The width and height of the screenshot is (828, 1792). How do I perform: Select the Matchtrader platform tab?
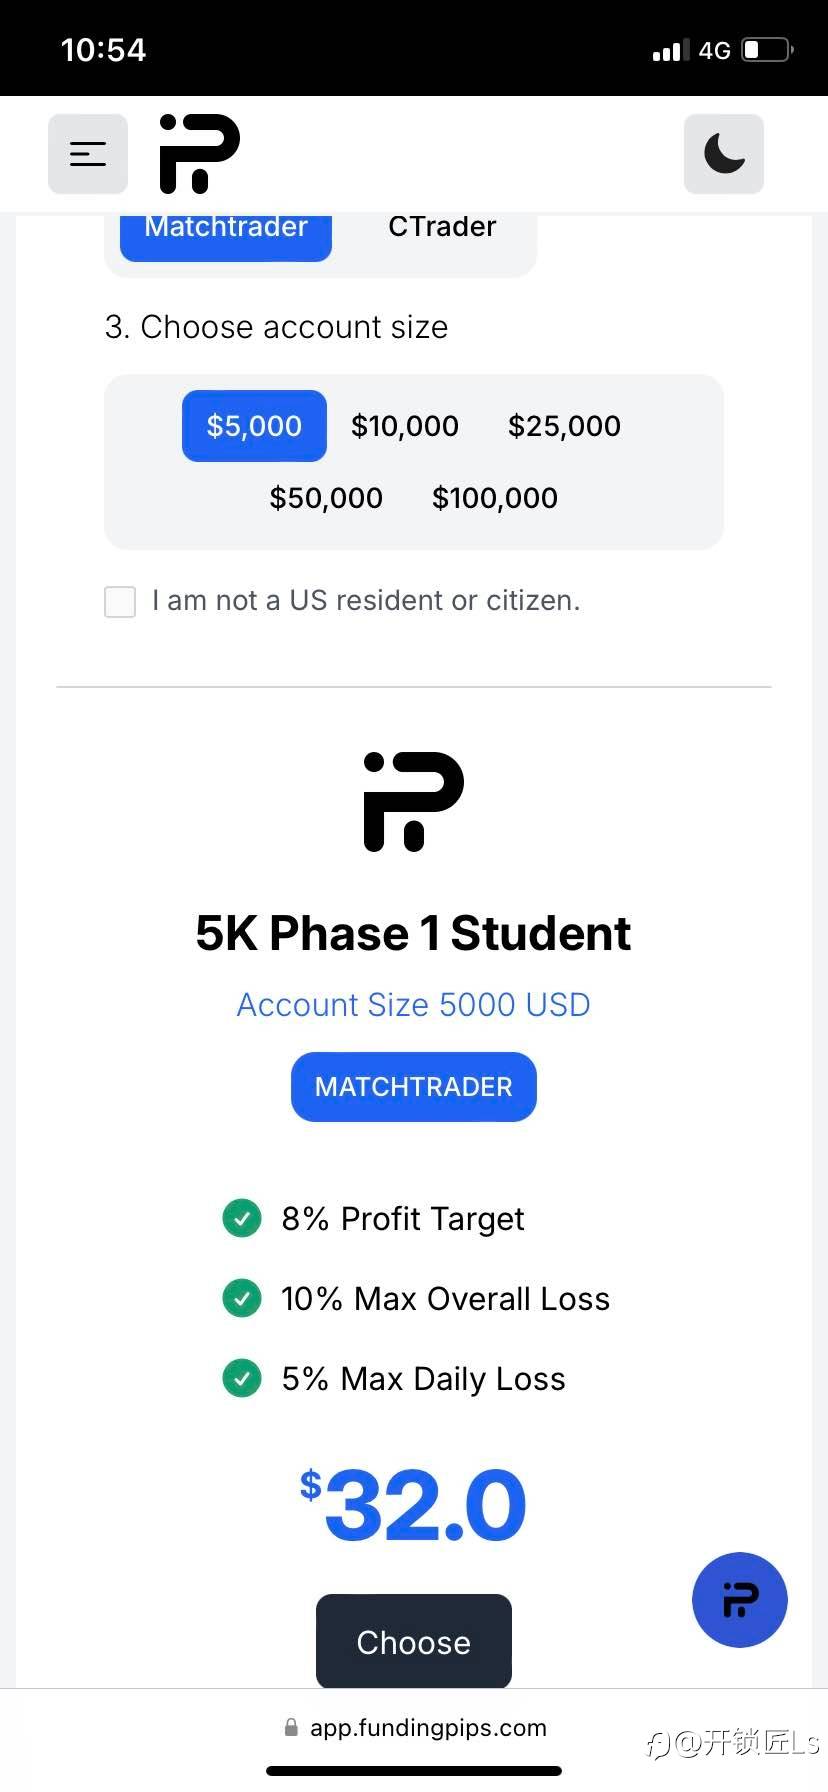pyautogui.click(x=226, y=232)
